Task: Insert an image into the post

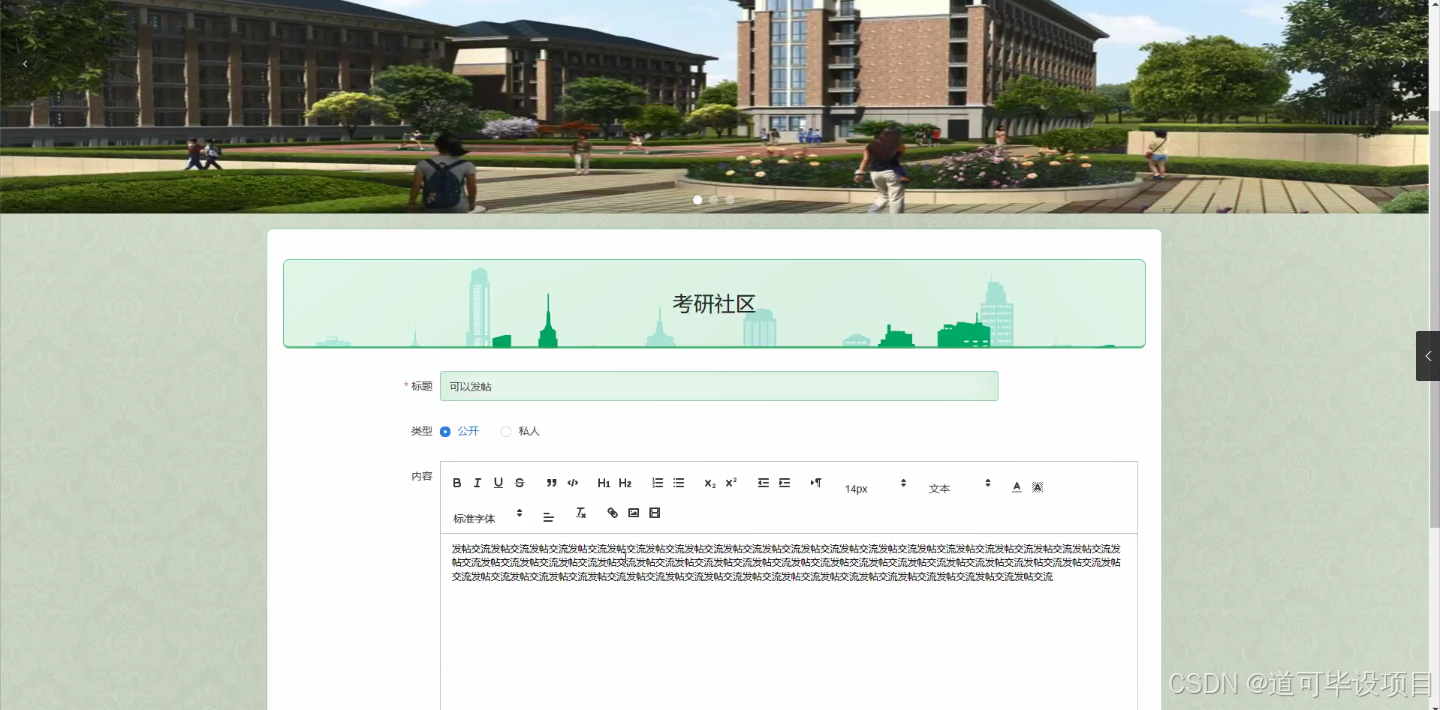Action: coord(634,513)
